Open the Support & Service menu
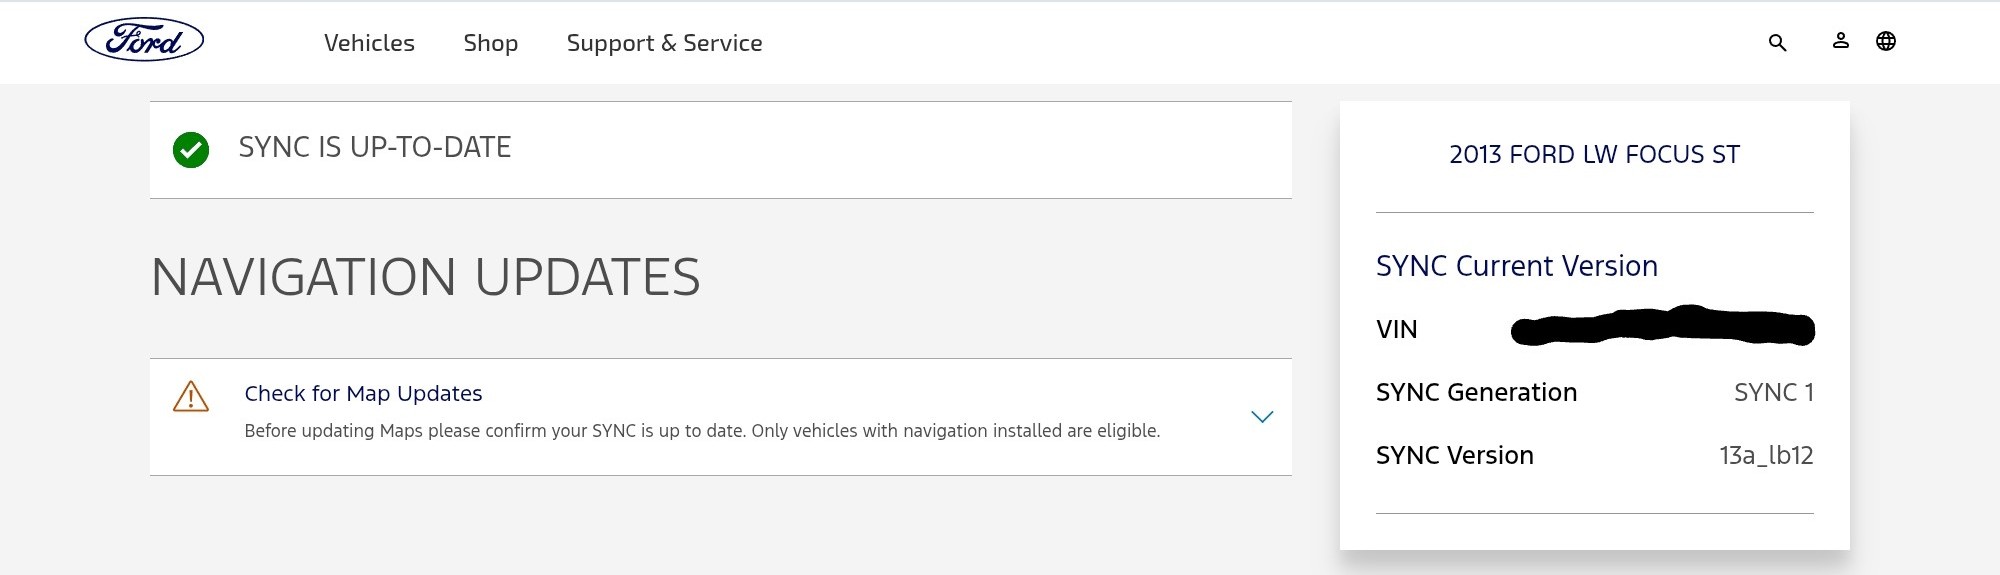Viewport: 2000px width, 575px height. (664, 43)
